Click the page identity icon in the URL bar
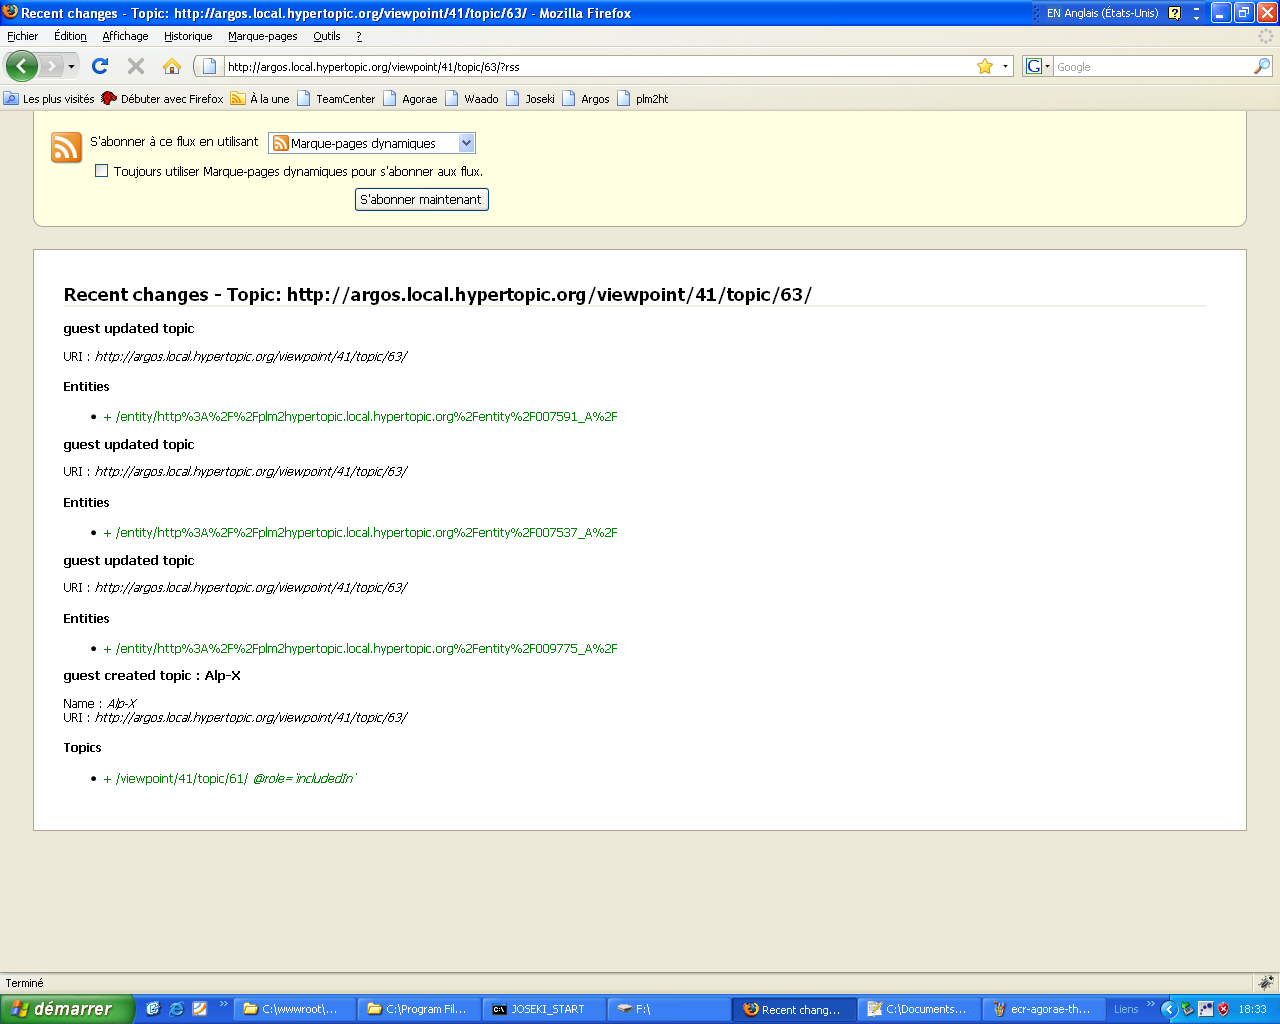The height and width of the screenshot is (1024, 1280). pos(209,66)
